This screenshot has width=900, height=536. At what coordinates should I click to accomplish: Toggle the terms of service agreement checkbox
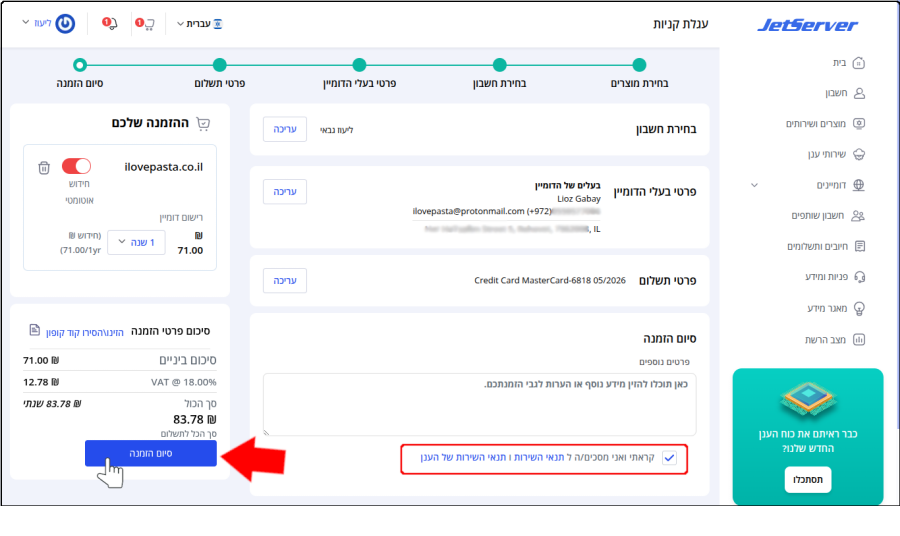pos(669,458)
